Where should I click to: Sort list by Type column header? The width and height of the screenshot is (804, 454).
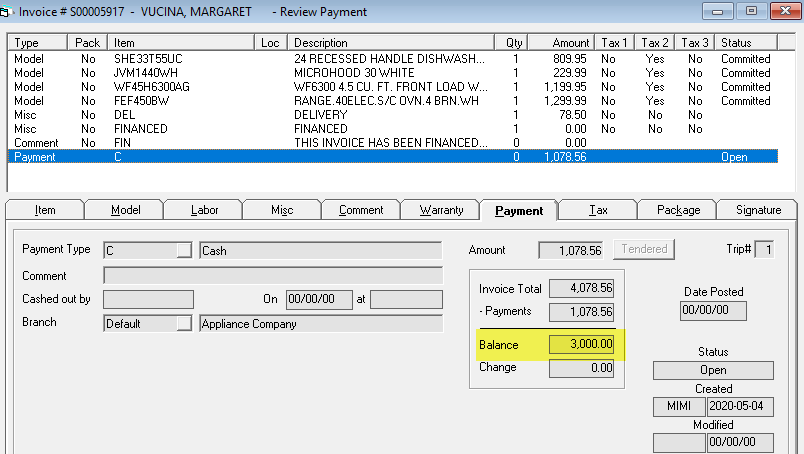37,43
